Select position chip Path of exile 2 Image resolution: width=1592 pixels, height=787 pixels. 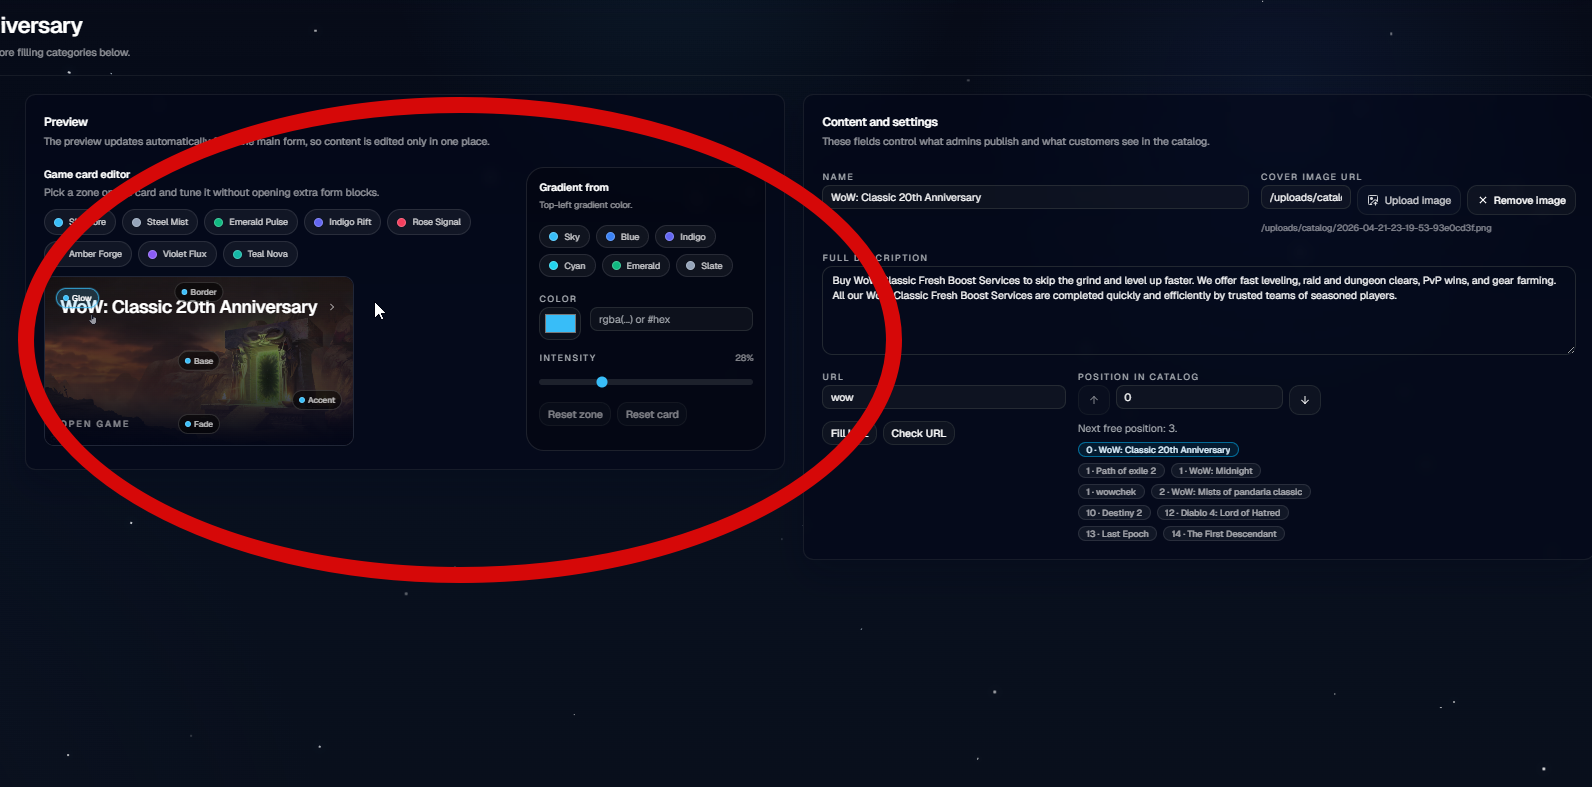(x=1121, y=471)
